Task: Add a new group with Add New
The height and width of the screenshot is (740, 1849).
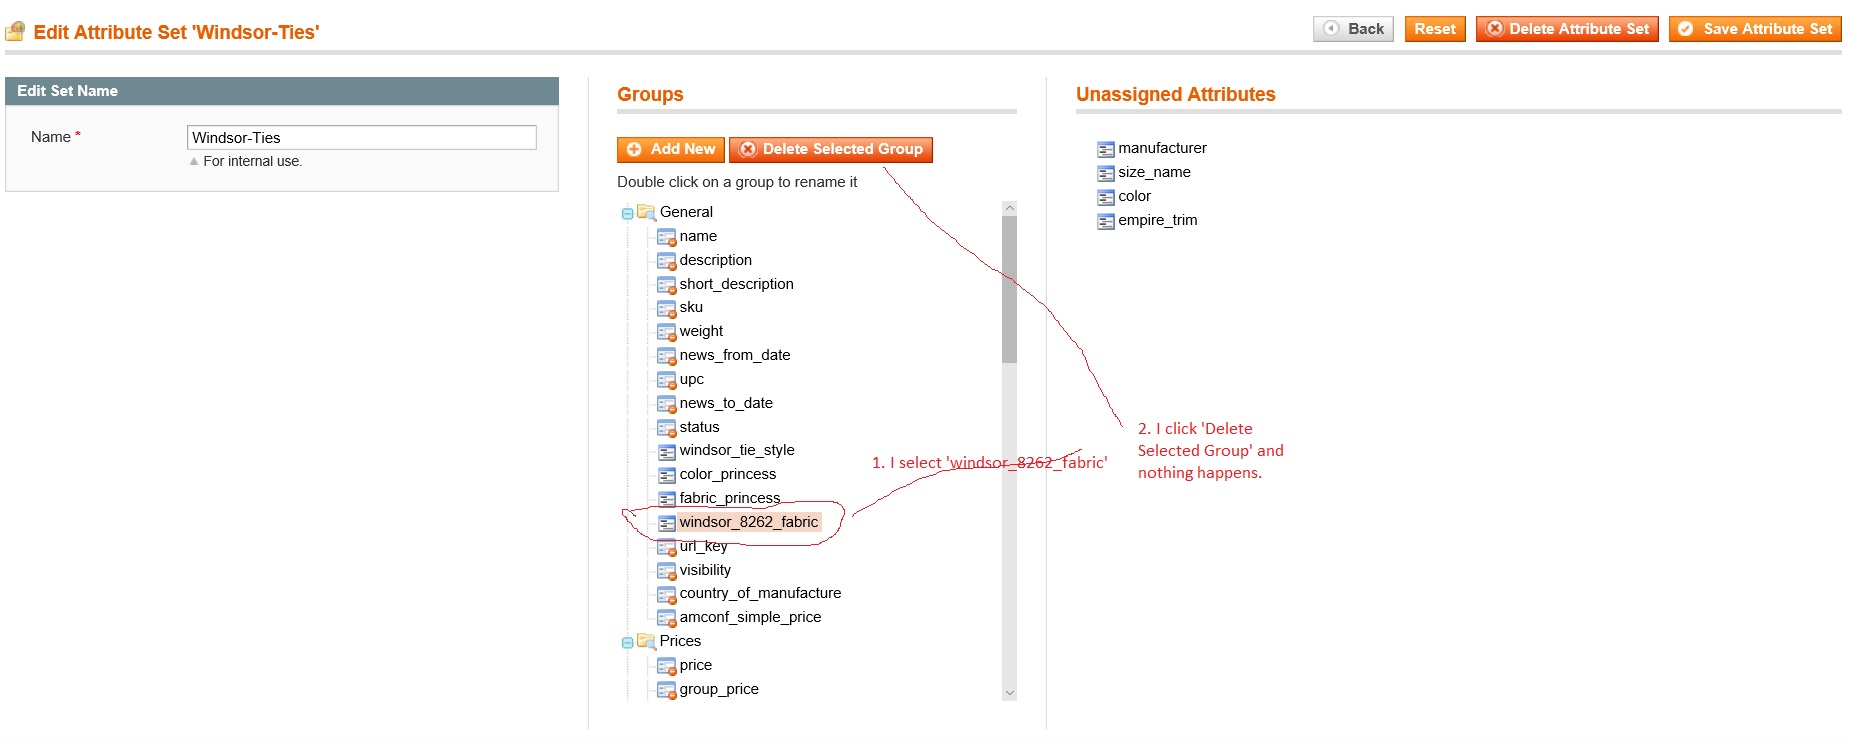Action: tap(671, 149)
